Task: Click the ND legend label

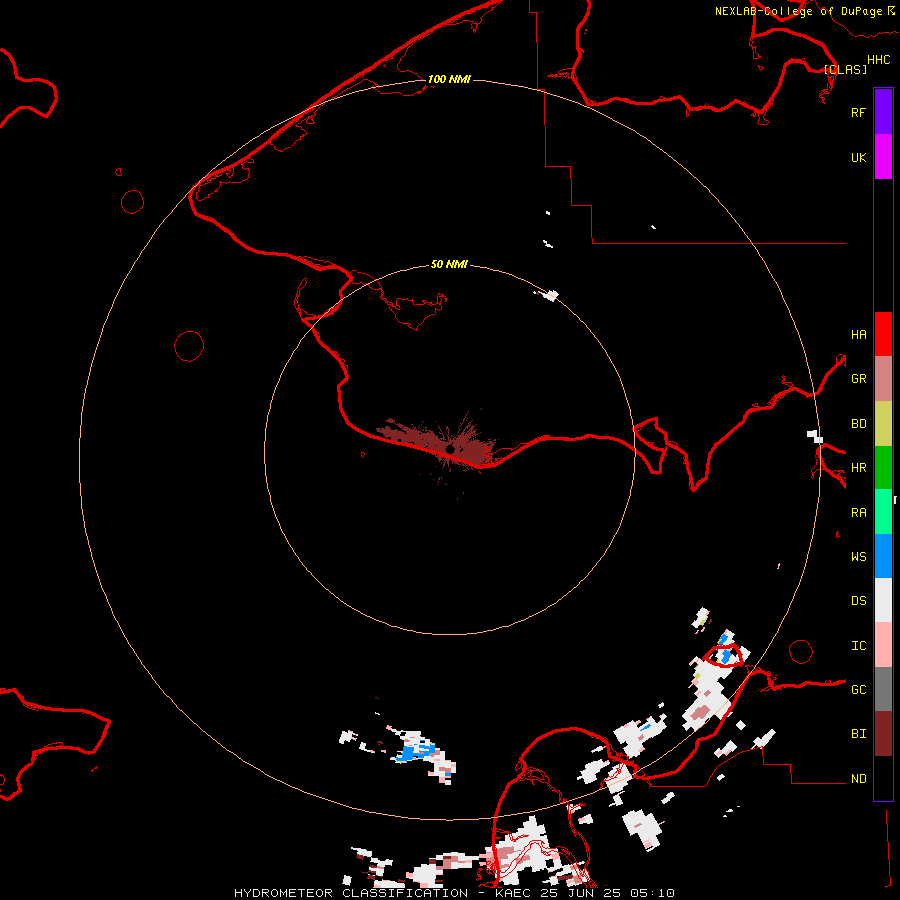Action: 858,779
